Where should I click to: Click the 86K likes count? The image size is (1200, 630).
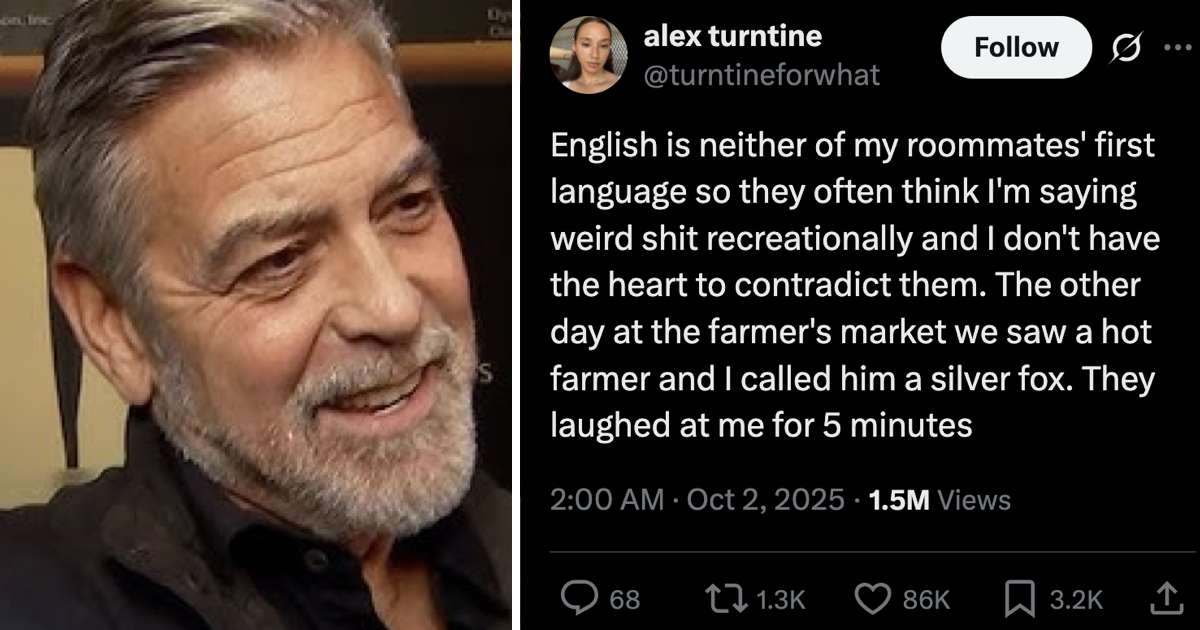[x=926, y=599]
